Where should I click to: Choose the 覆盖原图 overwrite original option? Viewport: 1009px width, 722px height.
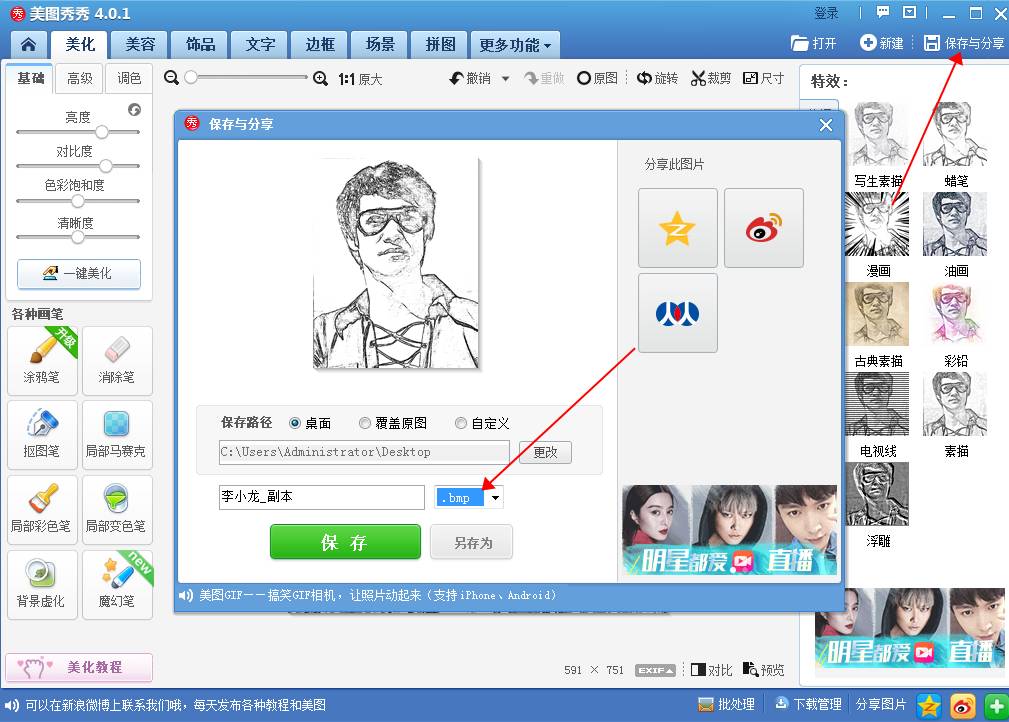[366, 423]
